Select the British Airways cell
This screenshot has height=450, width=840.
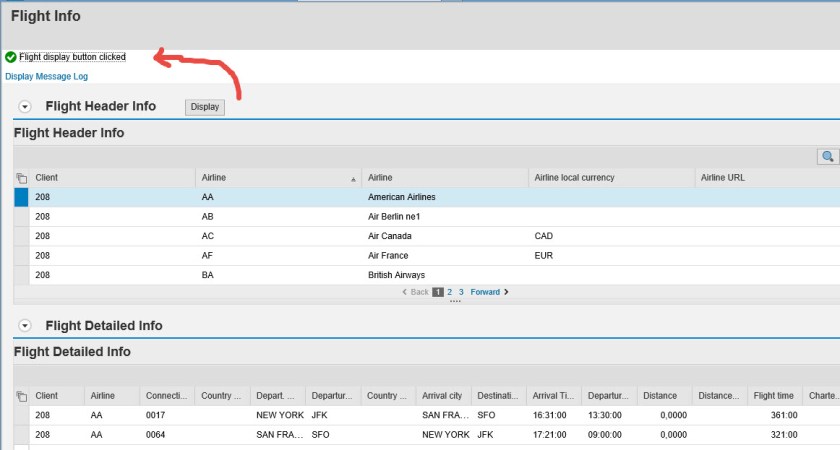[397, 275]
